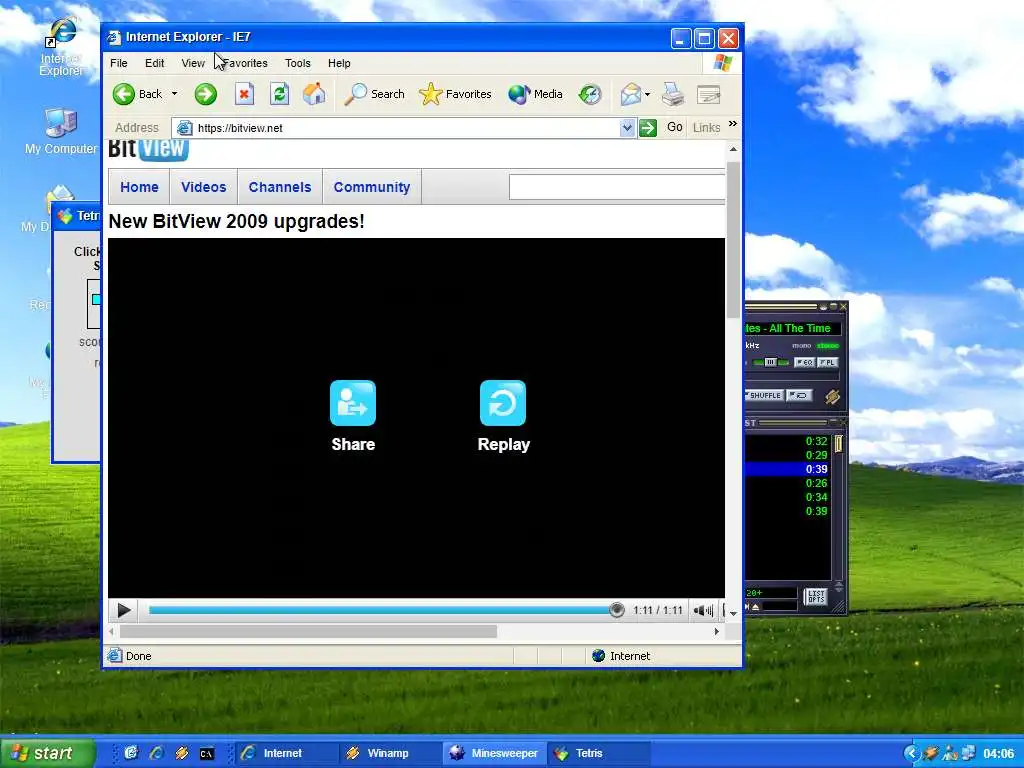This screenshot has height=768, width=1024.
Task: Click the green Go arrow button
Action: click(x=648, y=127)
